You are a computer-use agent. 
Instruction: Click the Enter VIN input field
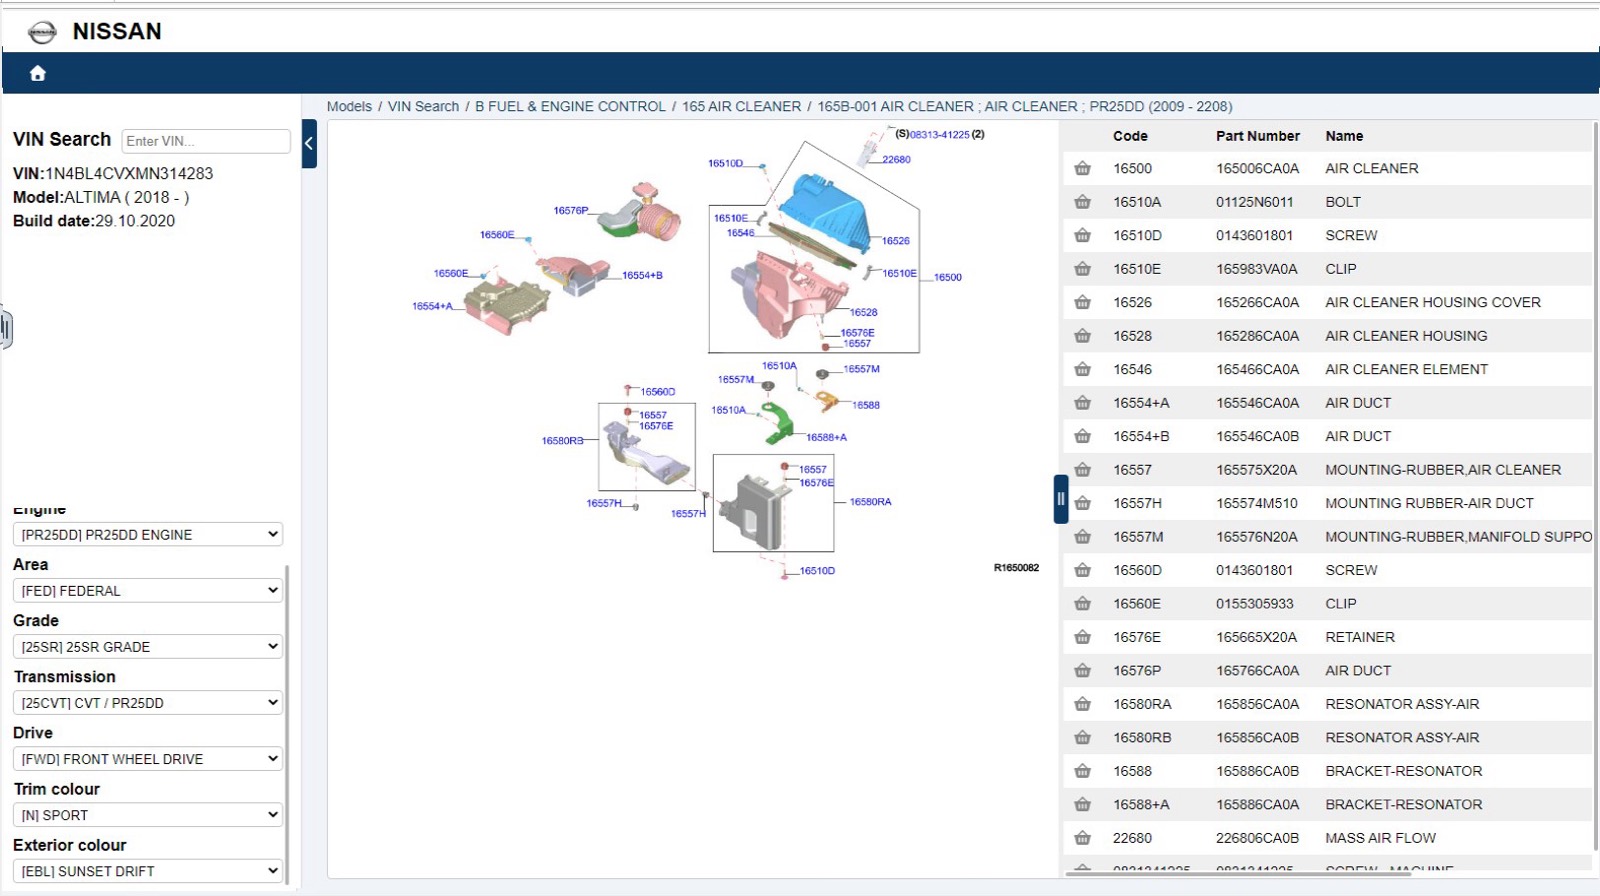point(206,141)
